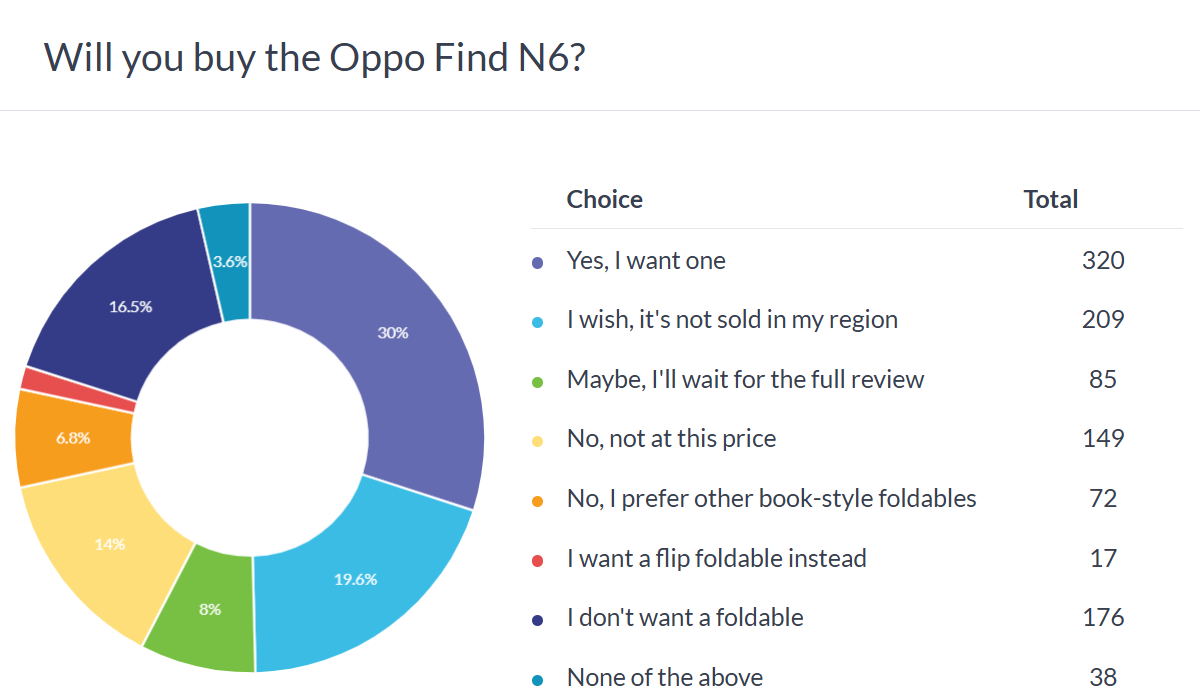
Task: Select the dark navy 16.5% slice
Action: (130, 305)
